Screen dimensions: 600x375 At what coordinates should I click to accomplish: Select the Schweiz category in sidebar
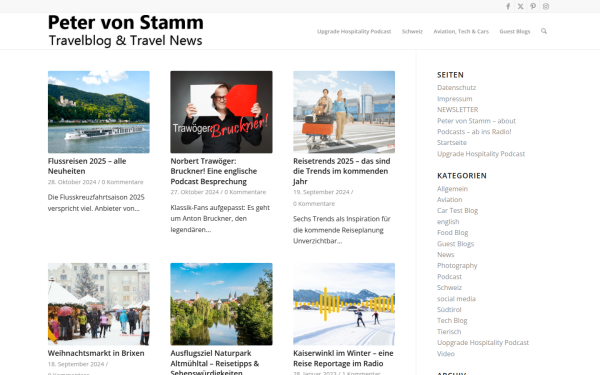click(450, 287)
